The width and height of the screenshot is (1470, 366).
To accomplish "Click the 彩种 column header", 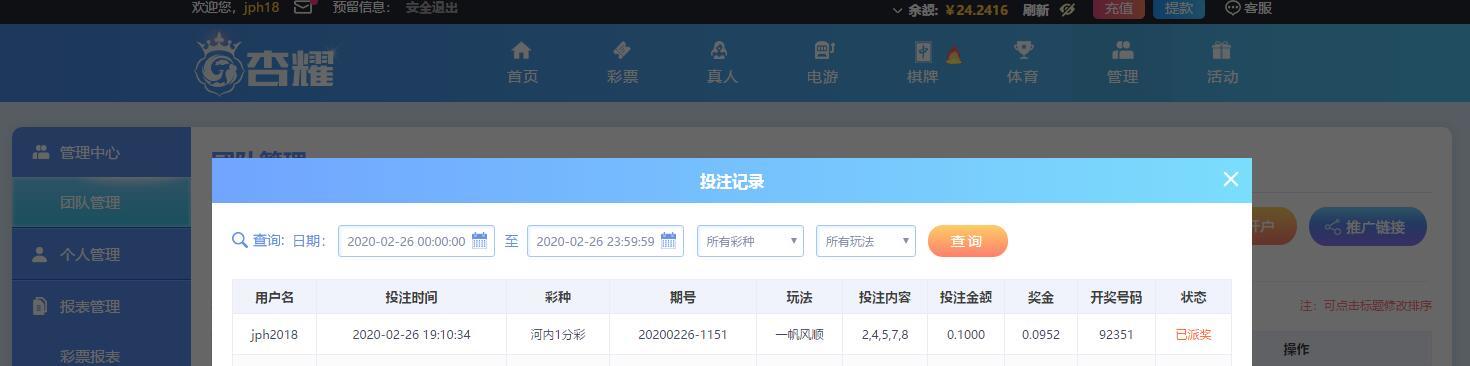I will point(558,297).
